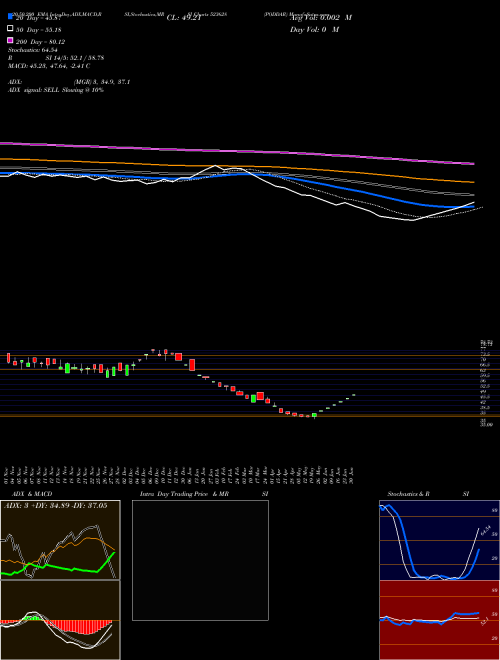The width and height of the screenshot is (500, 660).
Task: Click the 'ADX signal: SELL Slowing @ 10%' text
Action: tap(56, 90)
